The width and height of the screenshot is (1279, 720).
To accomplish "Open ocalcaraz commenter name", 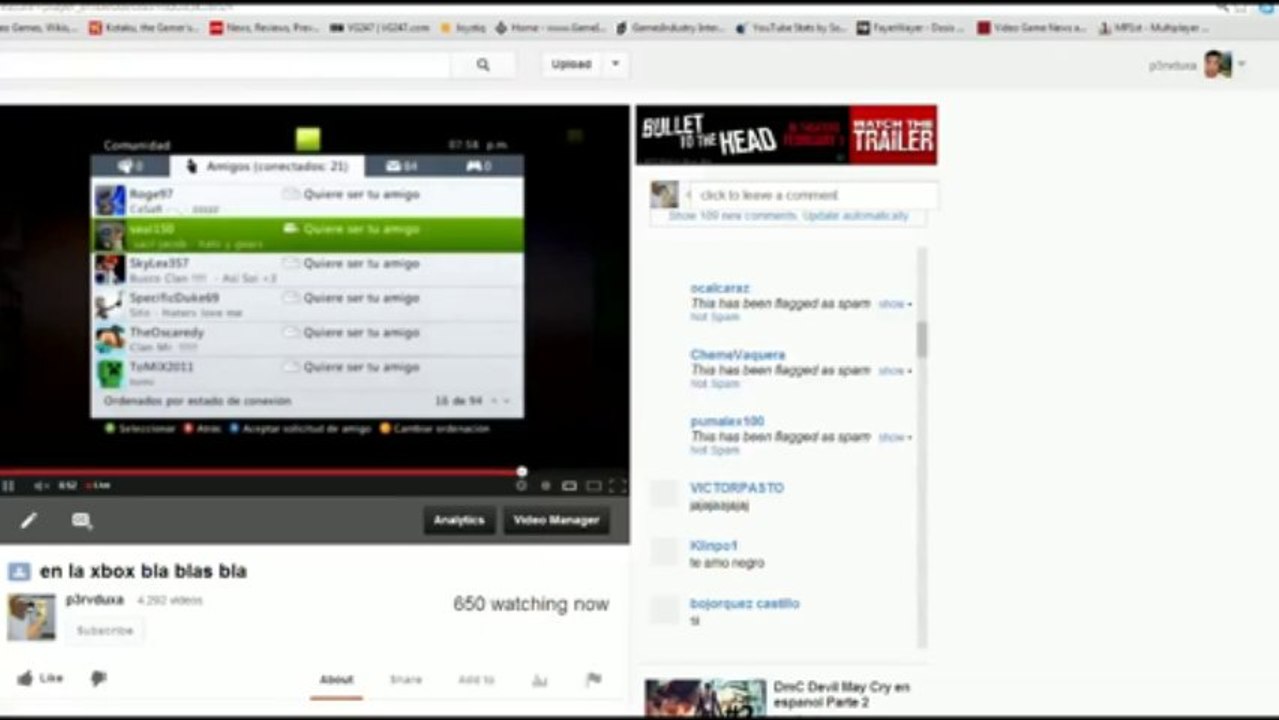I will pos(719,288).
